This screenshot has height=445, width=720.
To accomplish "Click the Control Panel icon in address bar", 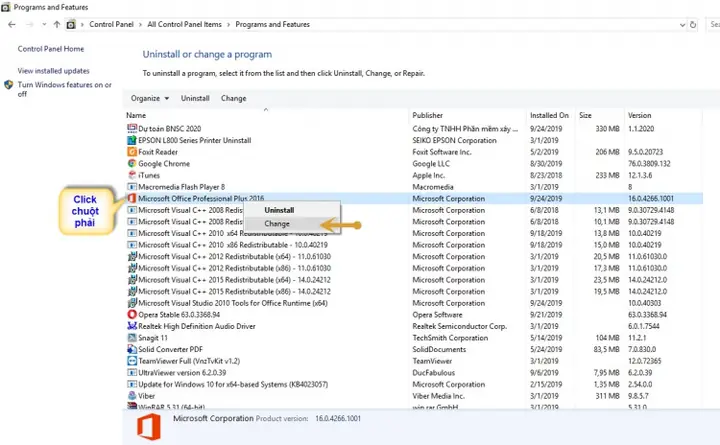I will 71,25.
